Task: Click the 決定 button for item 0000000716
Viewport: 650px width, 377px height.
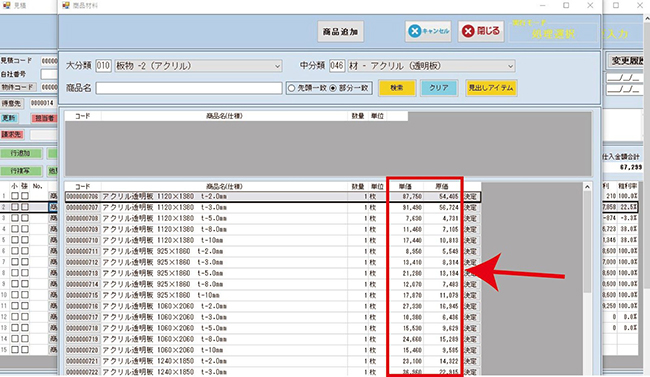Action: pyautogui.click(x=471, y=306)
